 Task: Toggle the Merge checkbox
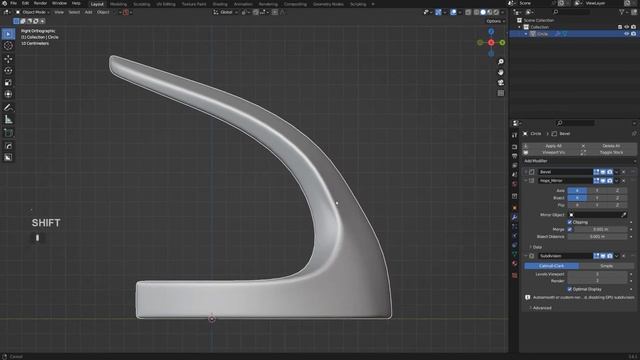[570, 229]
